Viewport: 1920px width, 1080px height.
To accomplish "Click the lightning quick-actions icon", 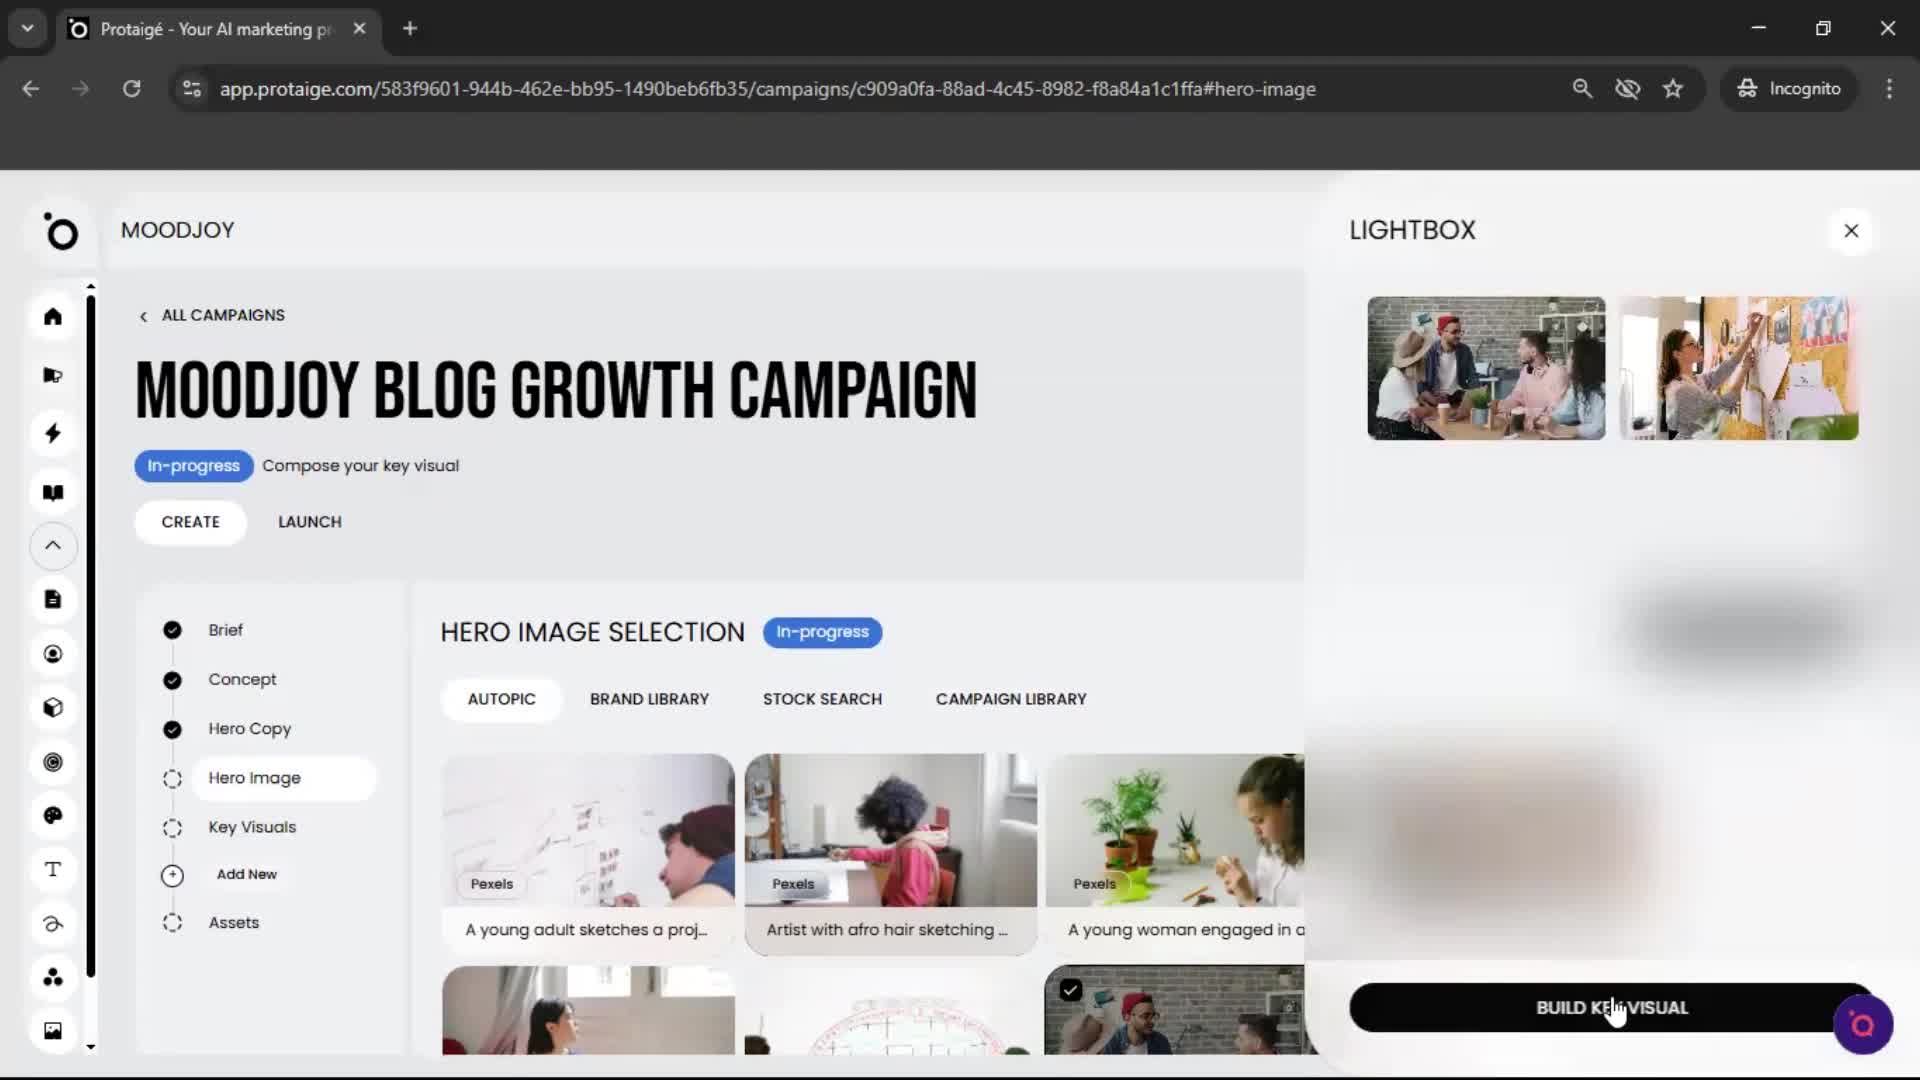I will pos(52,433).
